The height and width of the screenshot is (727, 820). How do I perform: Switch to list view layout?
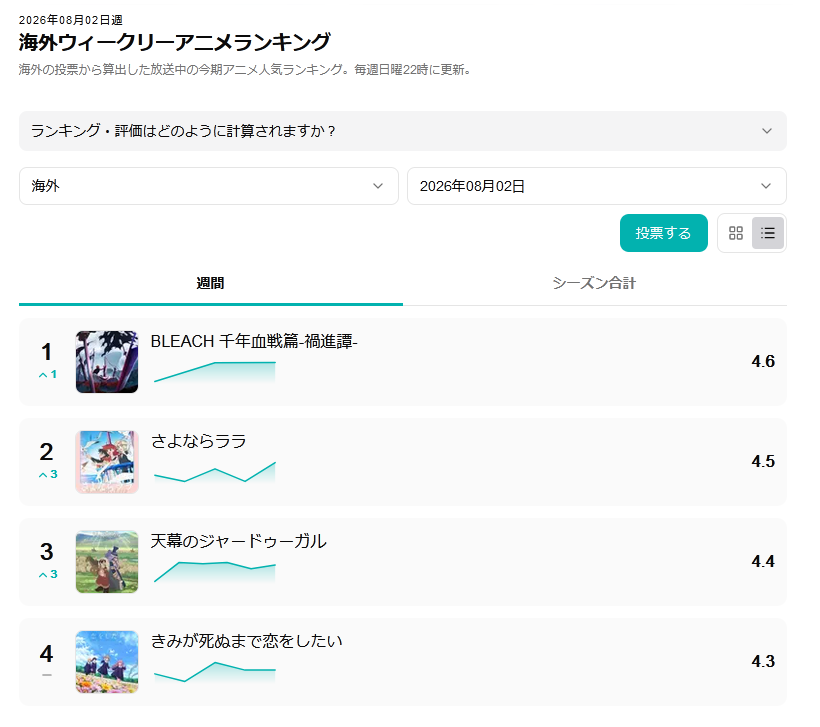point(768,233)
